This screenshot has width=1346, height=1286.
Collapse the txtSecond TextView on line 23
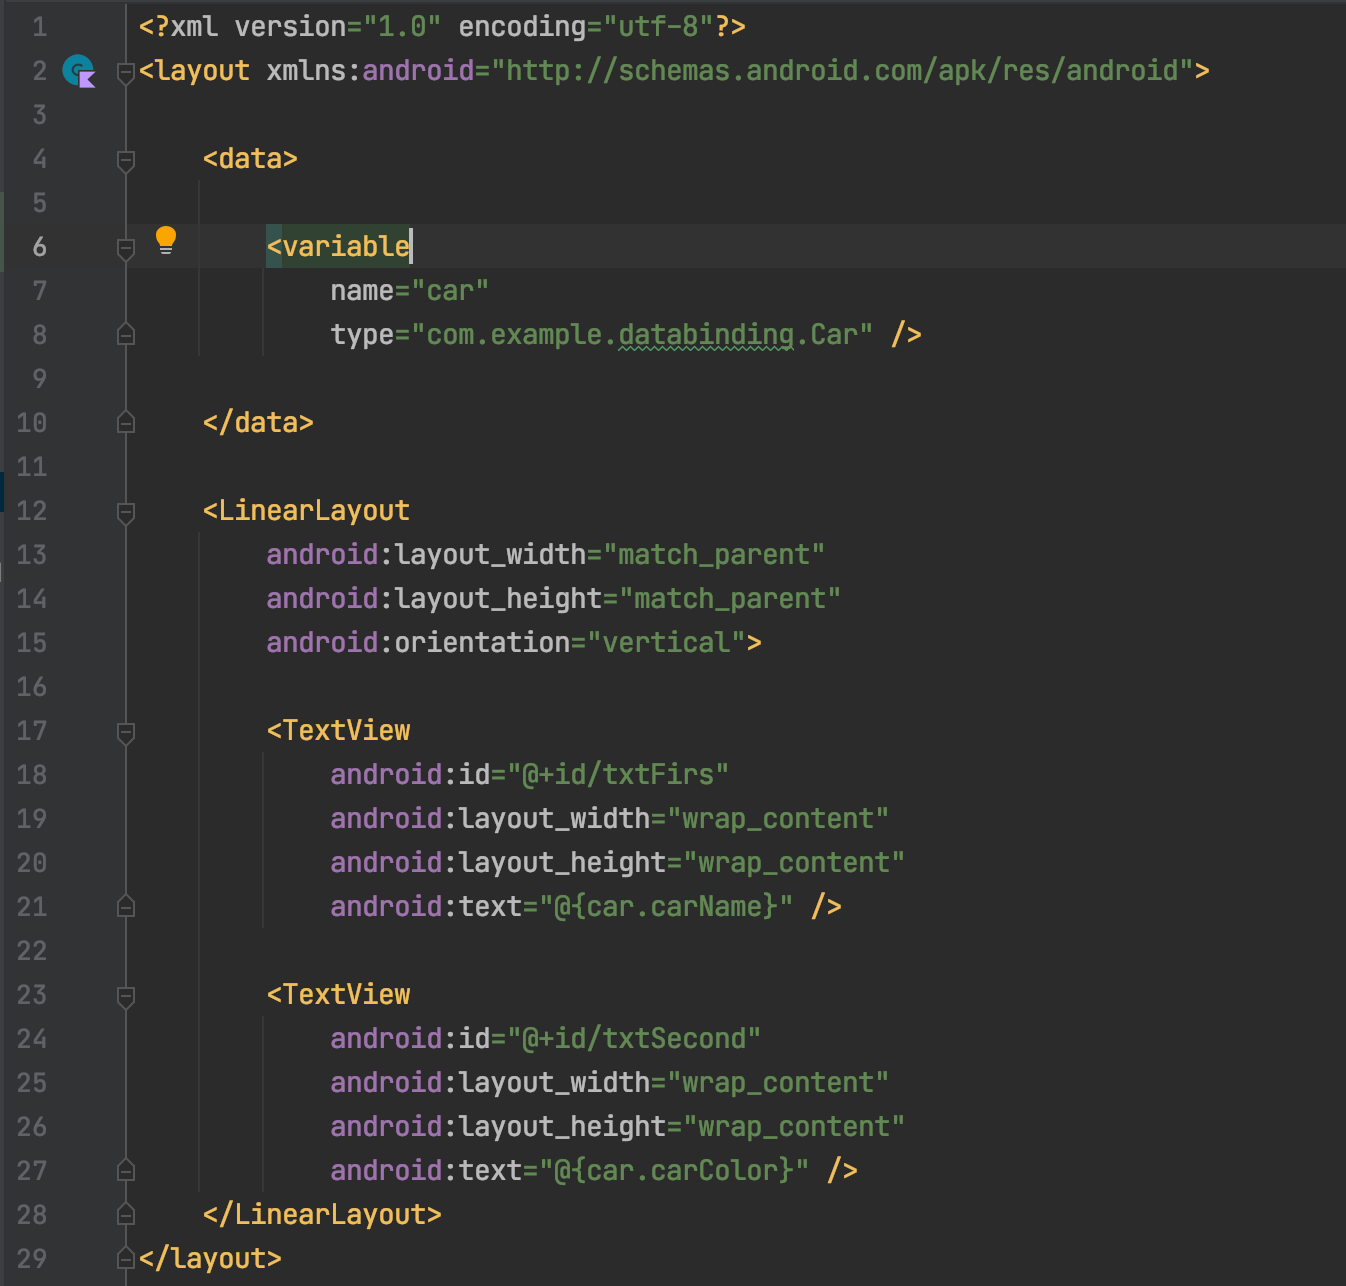point(124,995)
